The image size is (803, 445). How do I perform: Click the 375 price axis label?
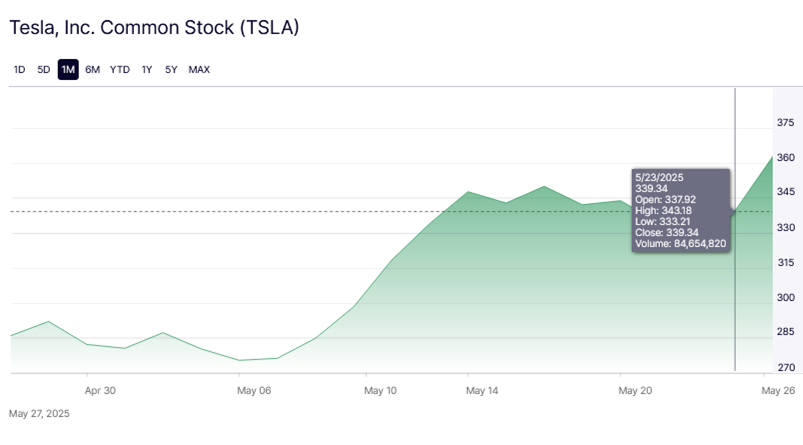tap(785, 122)
